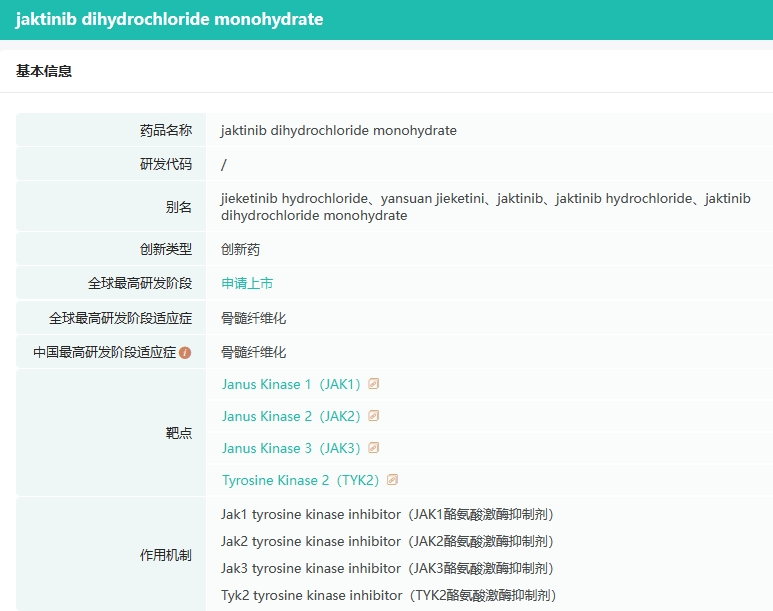This screenshot has width=773, height=611.
Task: Select the 基本信息 section header
Action: (x=44, y=71)
